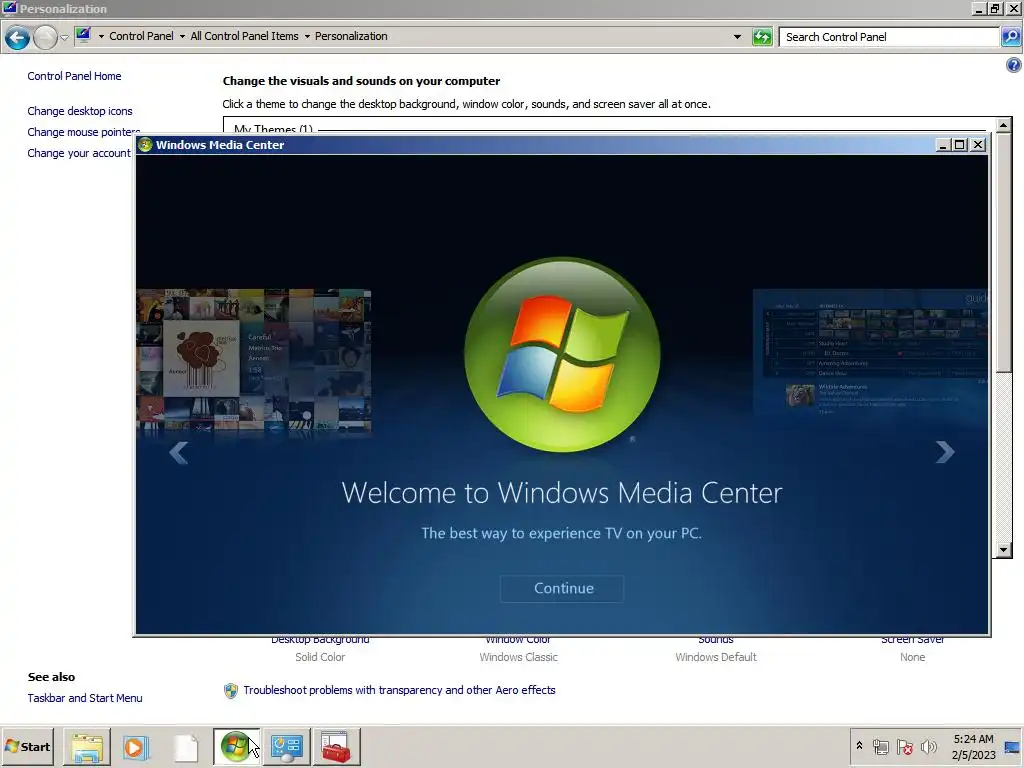This screenshot has width=1024, height=768.
Task: Maximize the Windows Media Center window
Action: 959,145
